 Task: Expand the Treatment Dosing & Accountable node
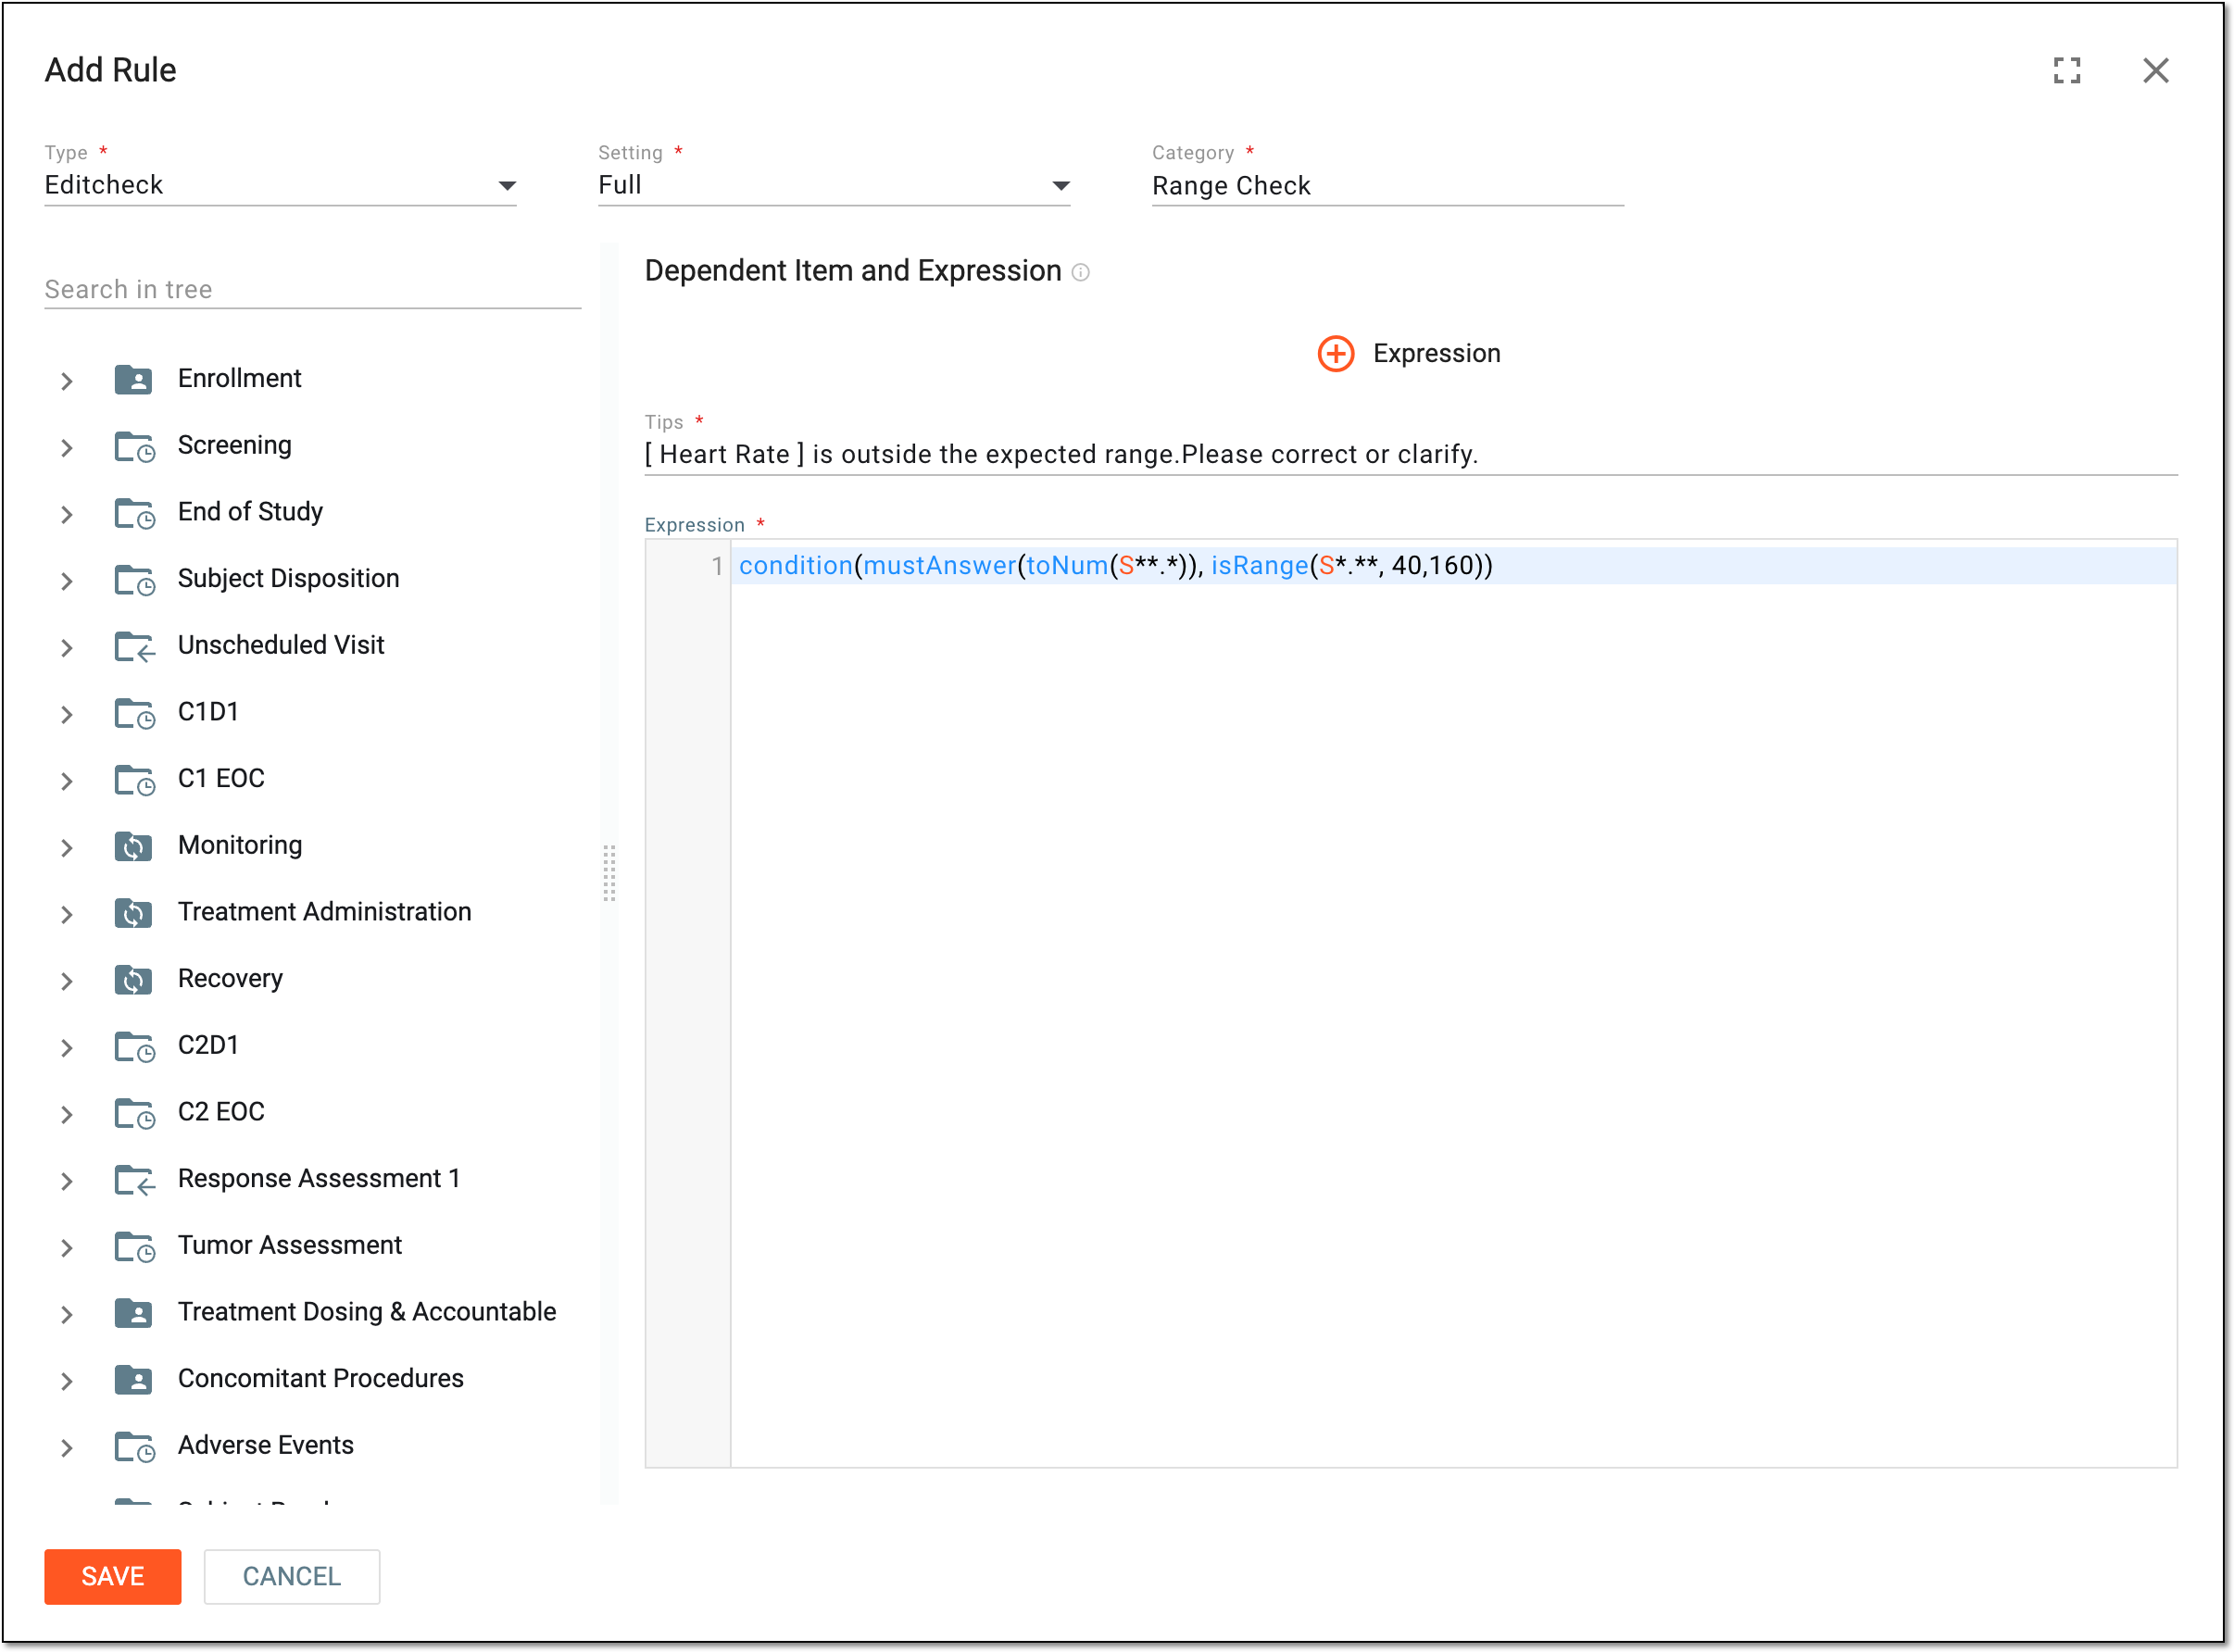click(67, 1314)
